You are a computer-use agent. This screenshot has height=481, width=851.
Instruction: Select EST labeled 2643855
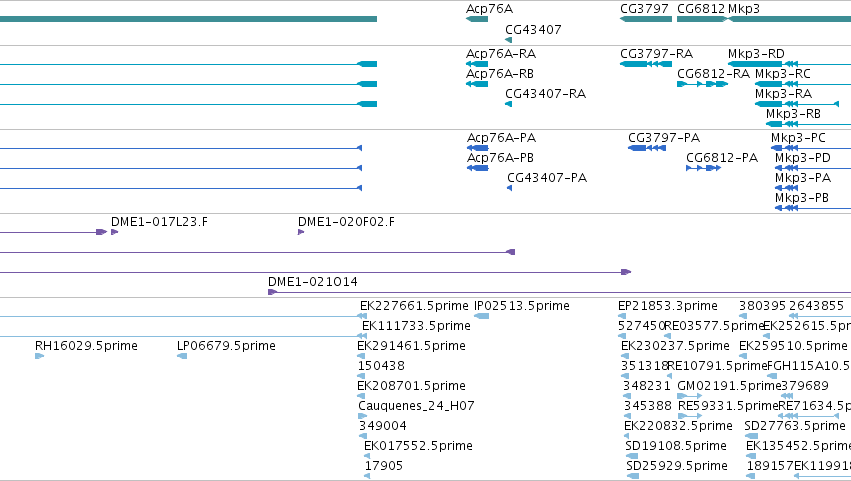click(x=816, y=306)
